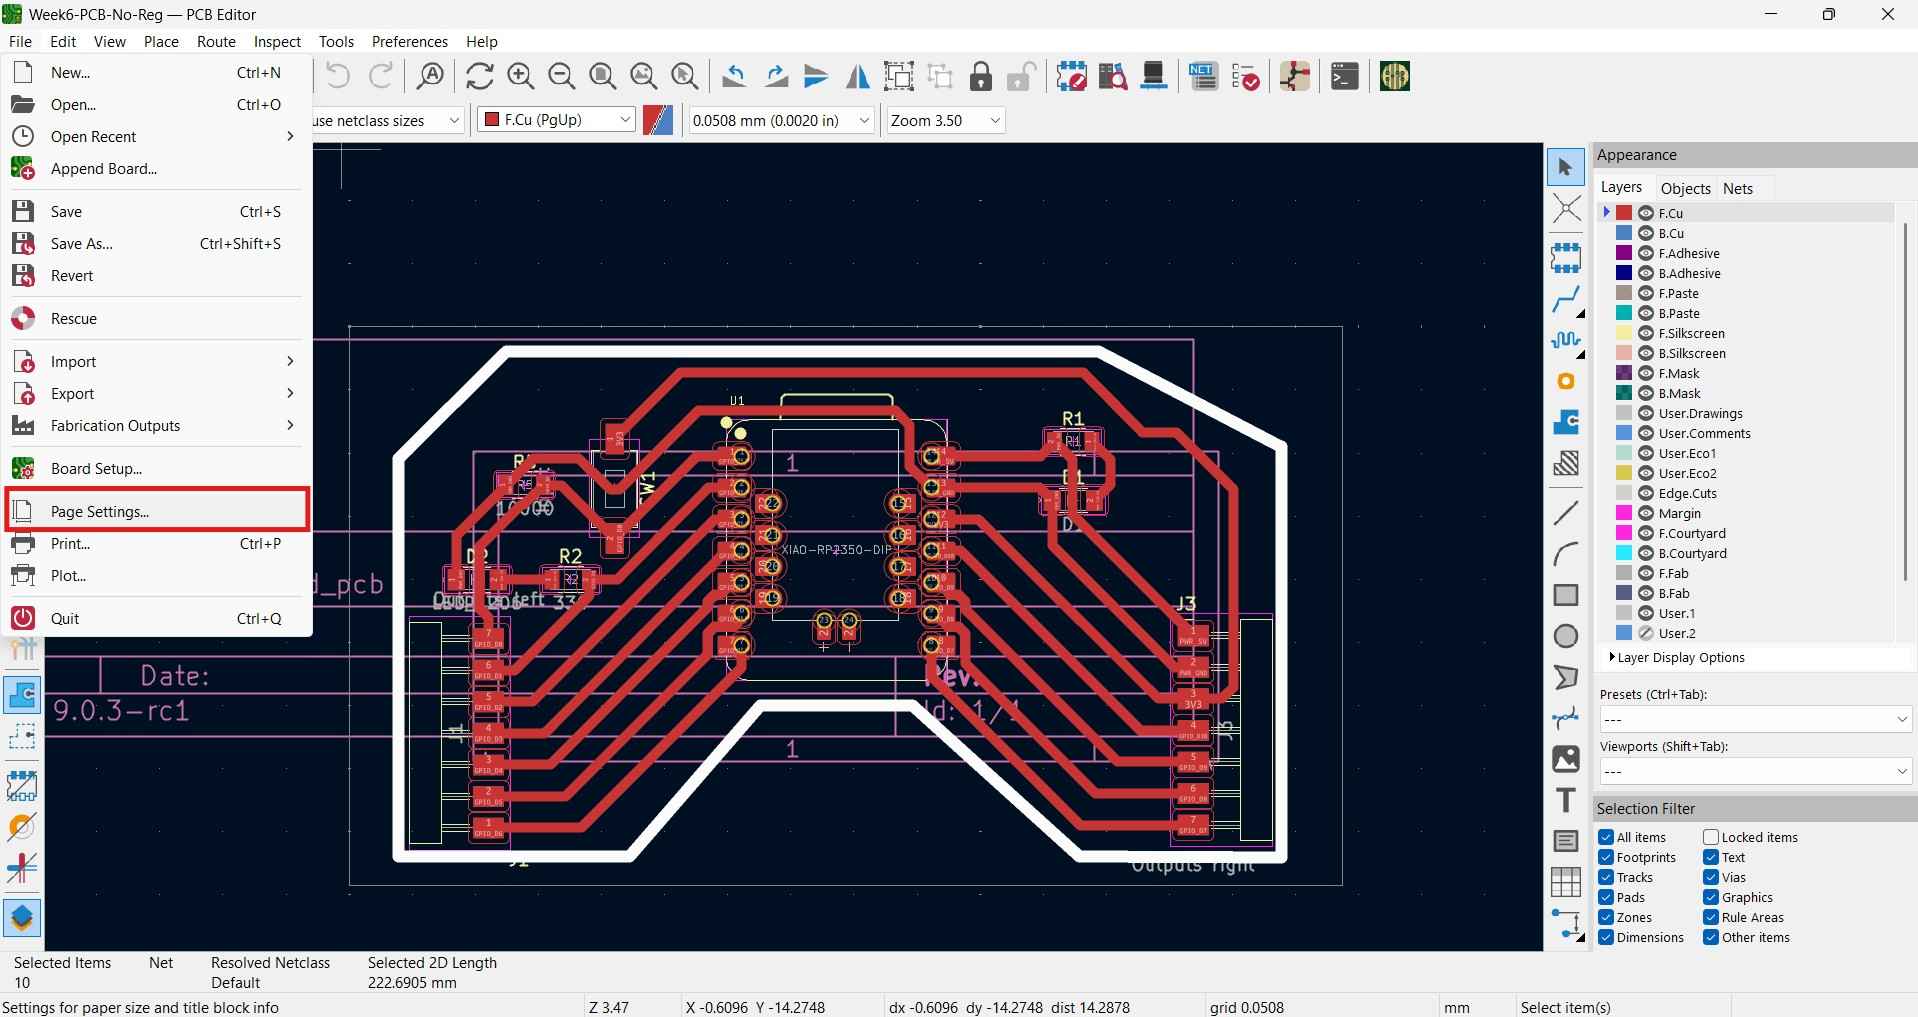
Task: Select the Route Tracks tool
Action: [x=1566, y=298]
